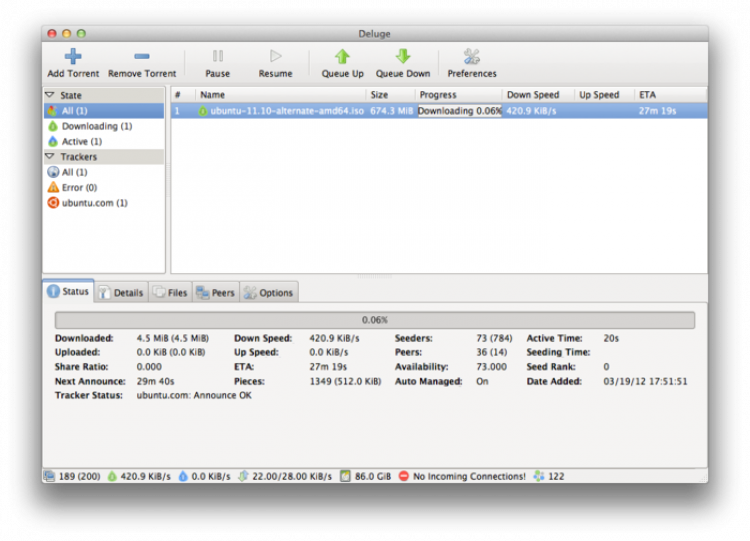Pause the selected torrent
The width and height of the screenshot is (750, 541).
click(218, 63)
